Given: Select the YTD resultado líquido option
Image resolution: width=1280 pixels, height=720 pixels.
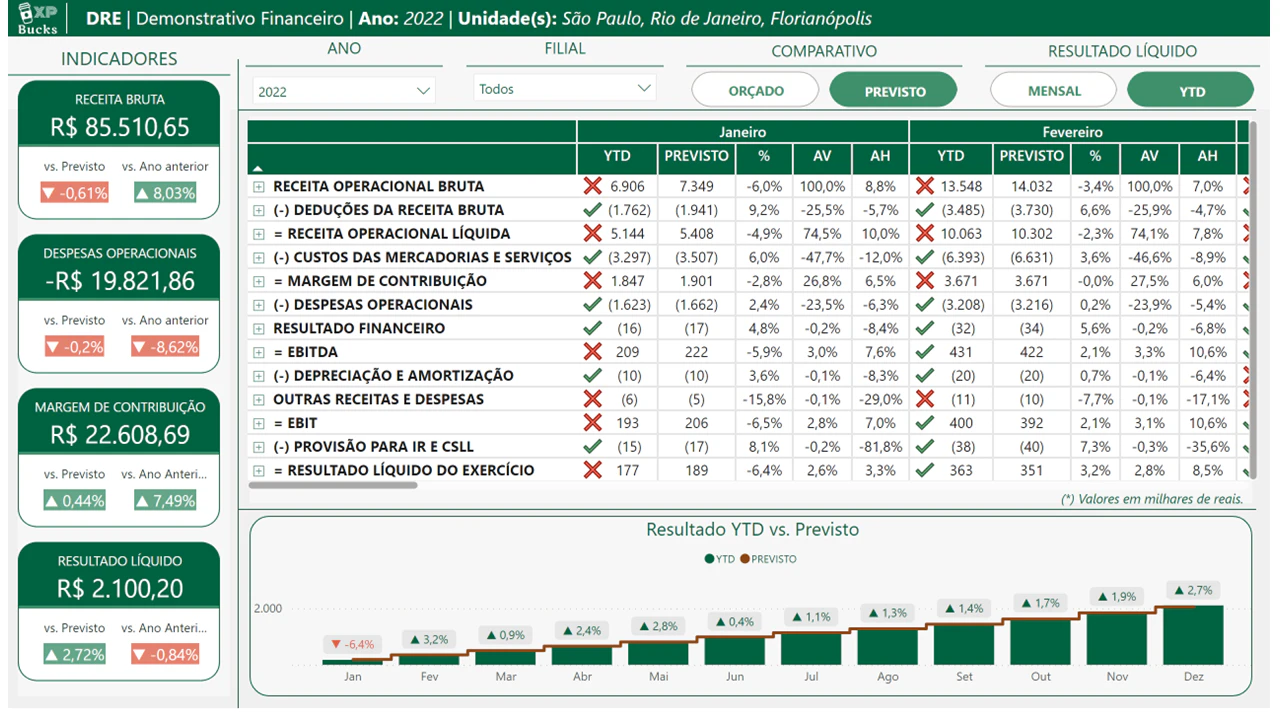Looking at the screenshot, I should point(1191,90).
